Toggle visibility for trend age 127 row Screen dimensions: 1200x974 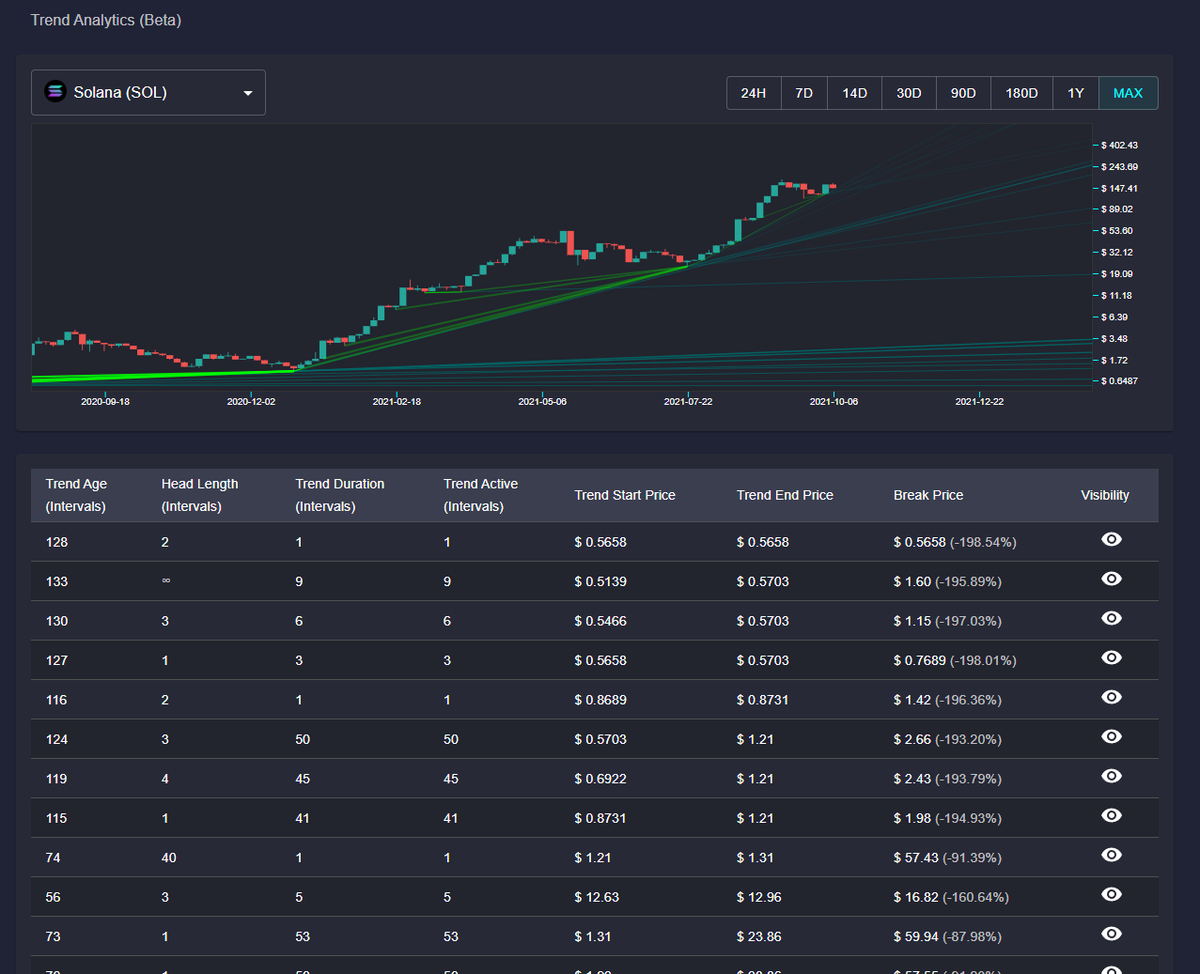pos(1111,658)
